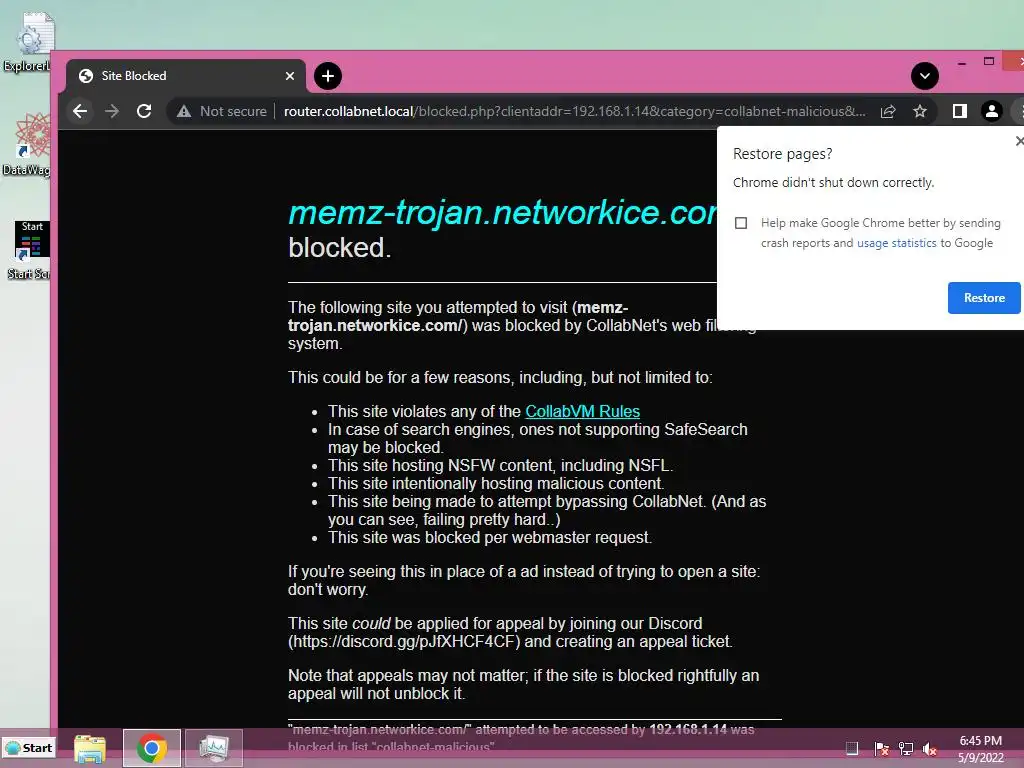Open a new tab with the plus button
The width and height of the screenshot is (1024, 768).
click(328, 76)
